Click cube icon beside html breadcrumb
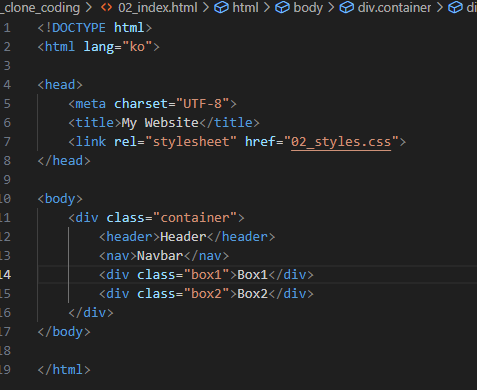This screenshot has height=390, width=477. tap(221, 7)
